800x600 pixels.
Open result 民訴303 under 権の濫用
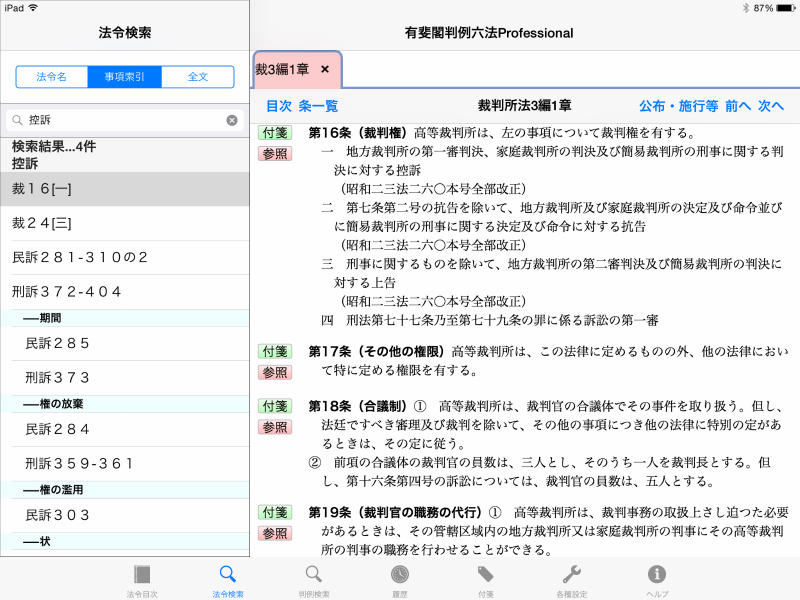pos(124,515)
